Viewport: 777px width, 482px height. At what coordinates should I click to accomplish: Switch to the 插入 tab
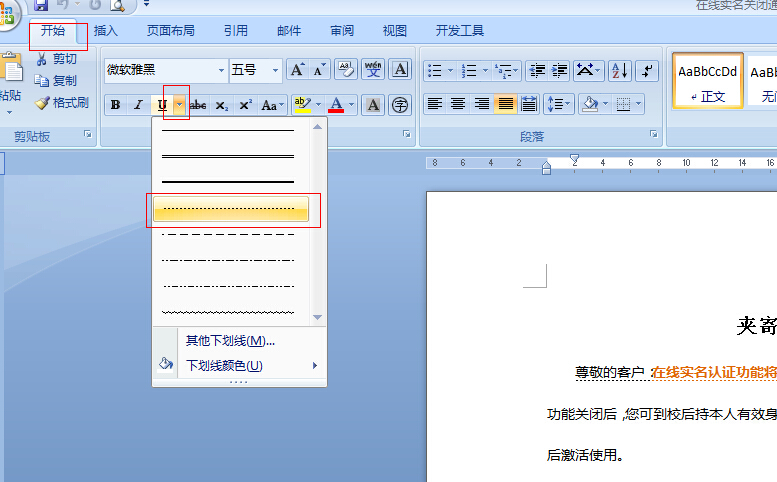coord(106,31)
